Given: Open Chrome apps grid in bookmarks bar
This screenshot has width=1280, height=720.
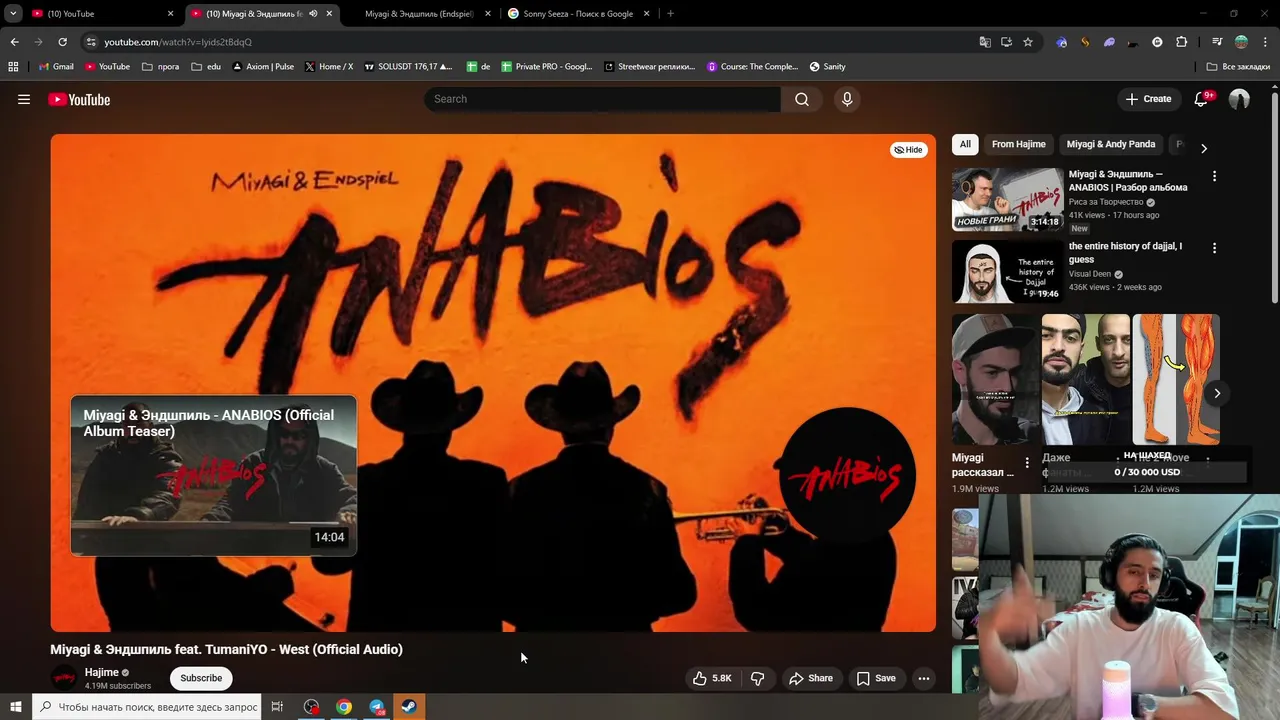Looking at the screenshot, I should [x=13, y=66].
